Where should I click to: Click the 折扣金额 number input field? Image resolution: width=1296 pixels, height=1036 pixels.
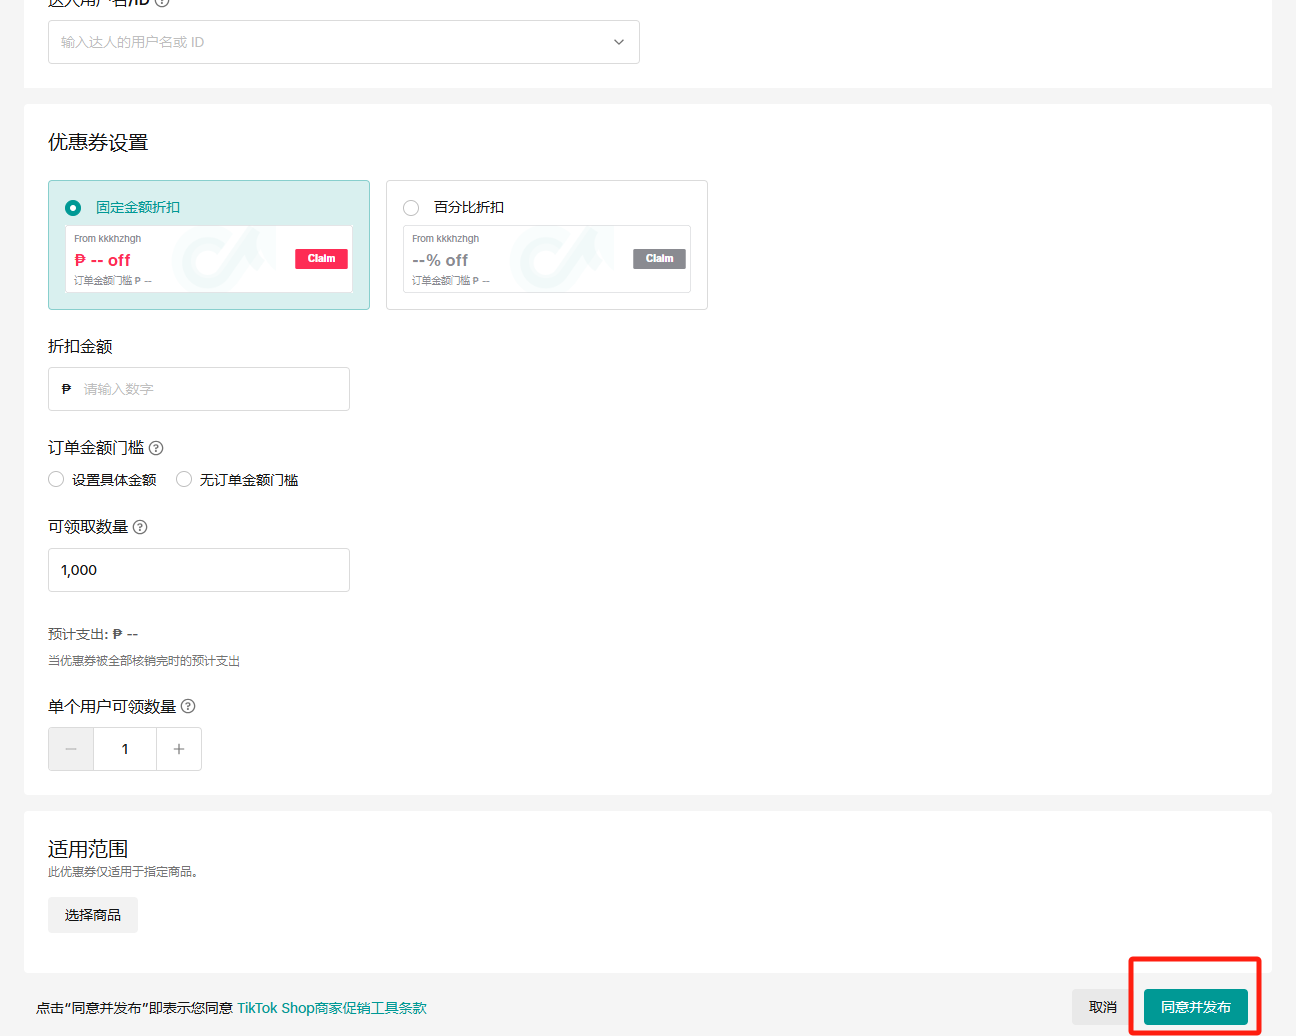pos(210,389)
